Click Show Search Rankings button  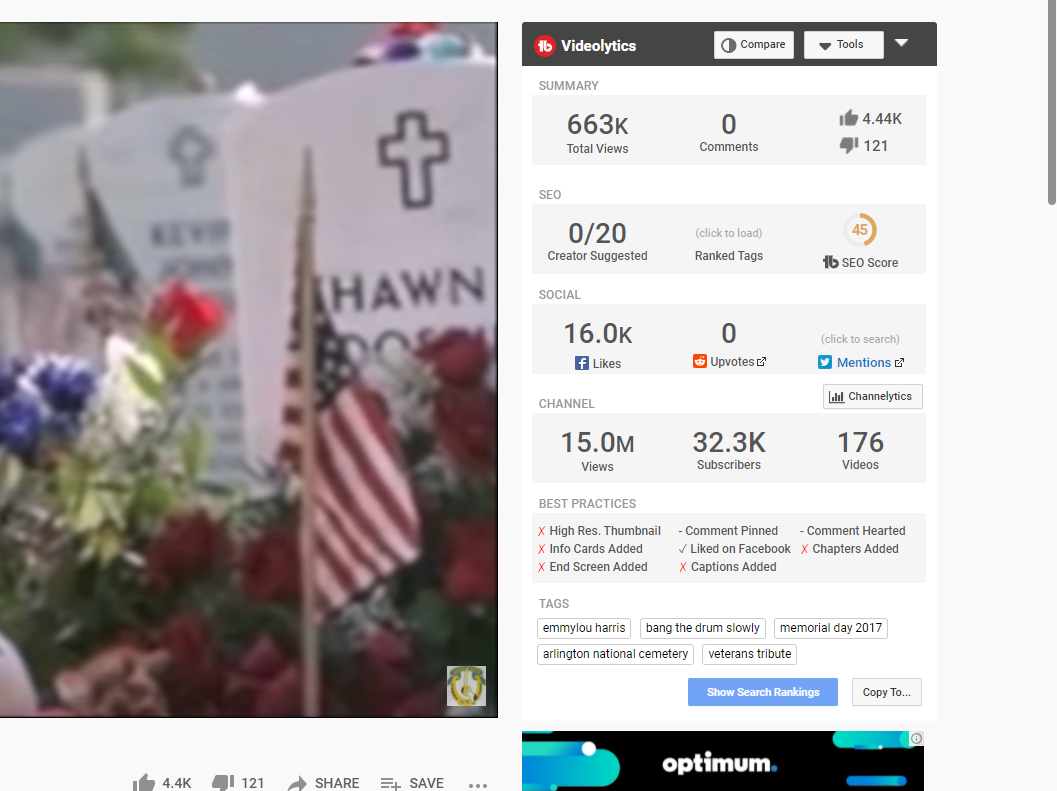762,692
